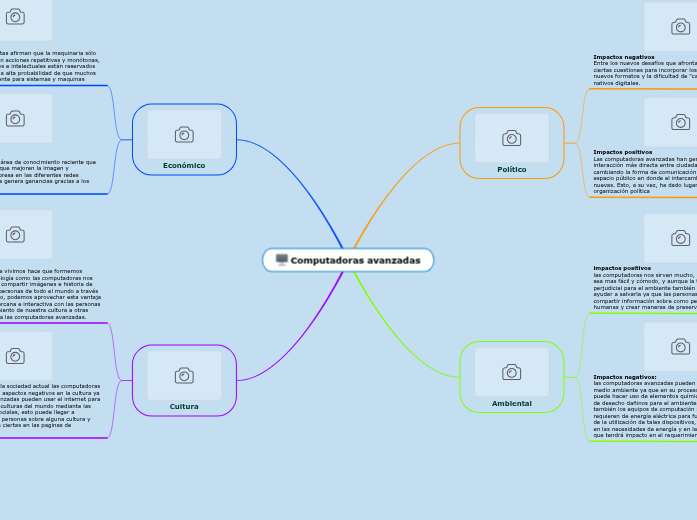
Task: Click the camera image placeholder in the Cultura node
Action: [x=184, y=375]
